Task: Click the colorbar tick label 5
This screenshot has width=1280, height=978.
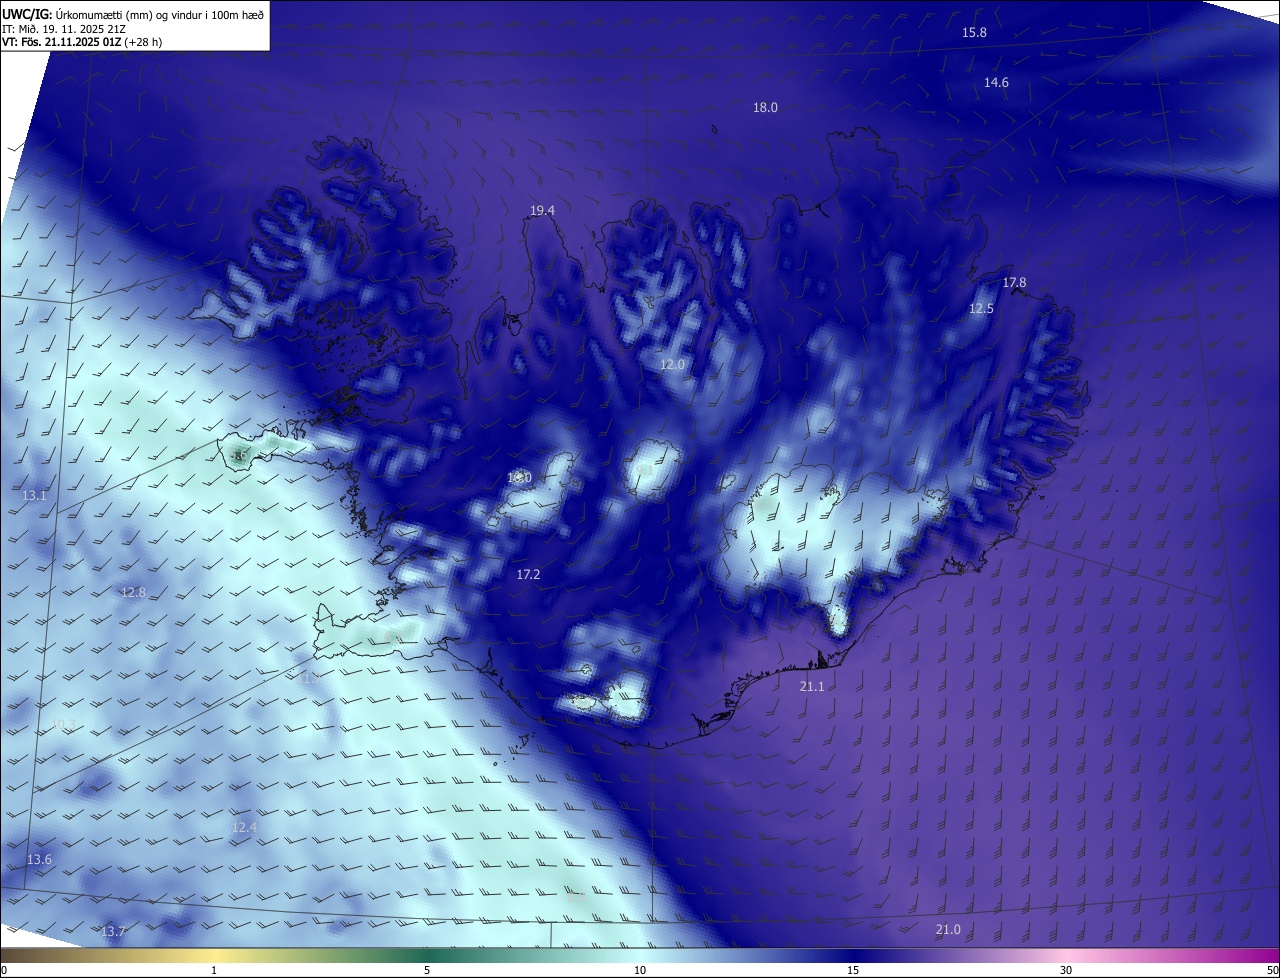Action: pos(427,970)
